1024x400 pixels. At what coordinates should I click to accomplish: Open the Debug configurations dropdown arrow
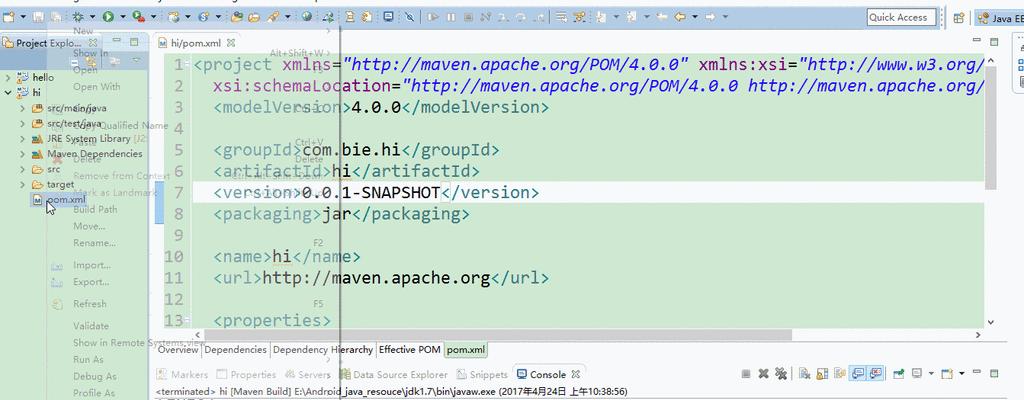click(x=92, y=17)
